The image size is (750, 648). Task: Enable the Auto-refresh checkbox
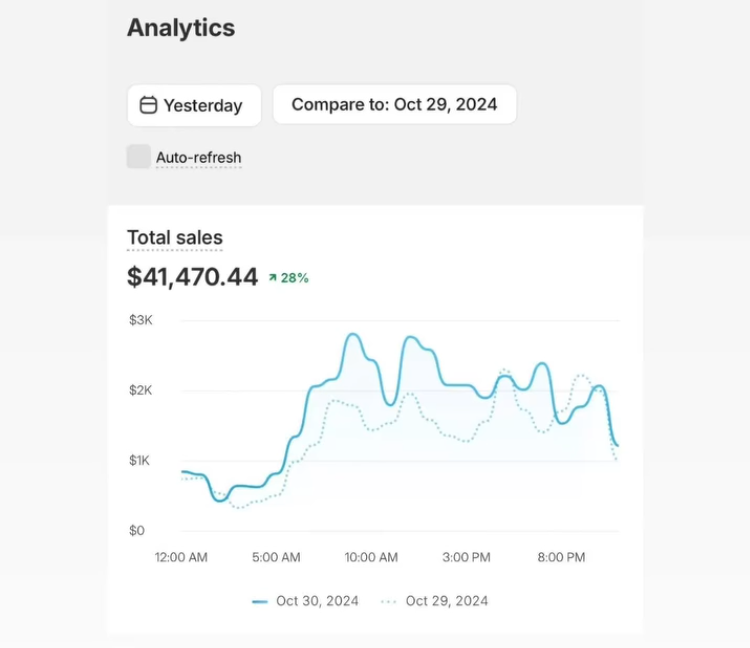coord(138,157)
